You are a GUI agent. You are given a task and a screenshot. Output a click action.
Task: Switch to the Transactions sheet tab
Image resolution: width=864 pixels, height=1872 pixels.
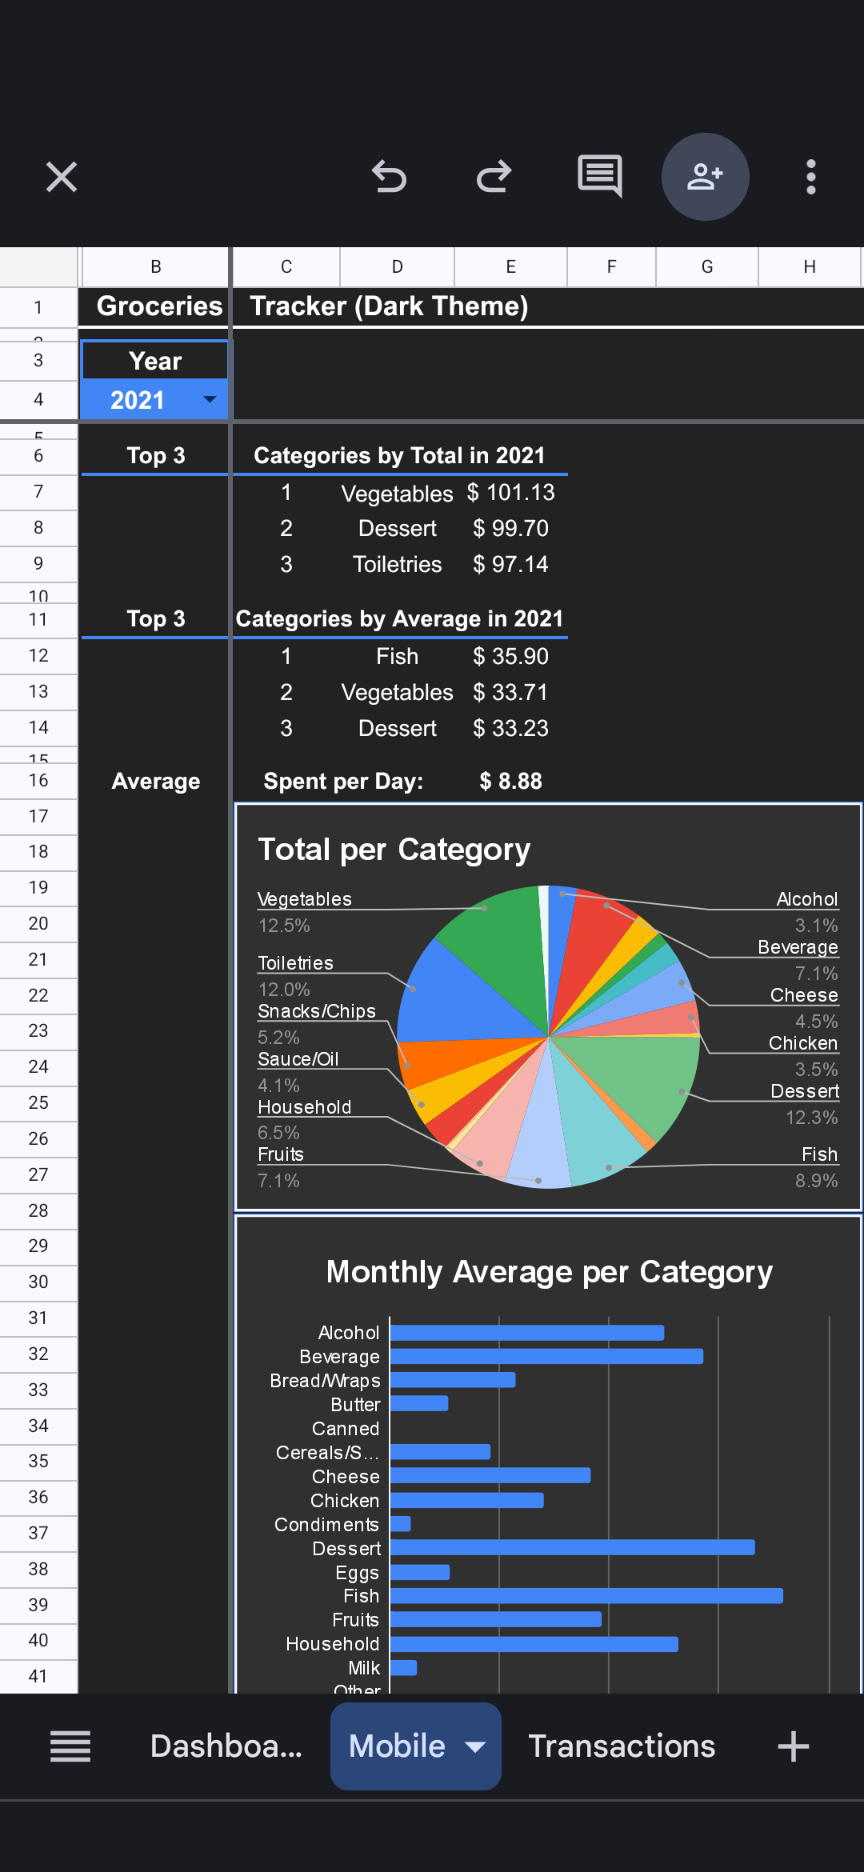621,1746
